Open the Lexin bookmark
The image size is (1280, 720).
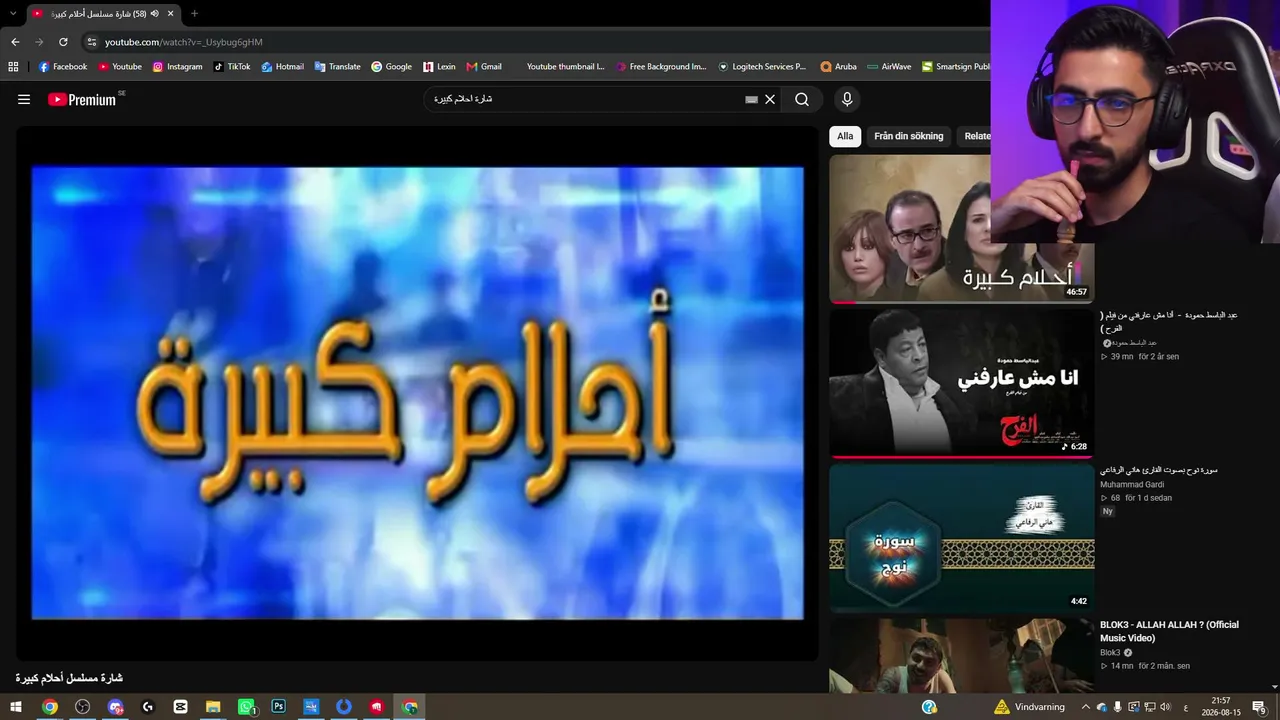tap(439, 67)
